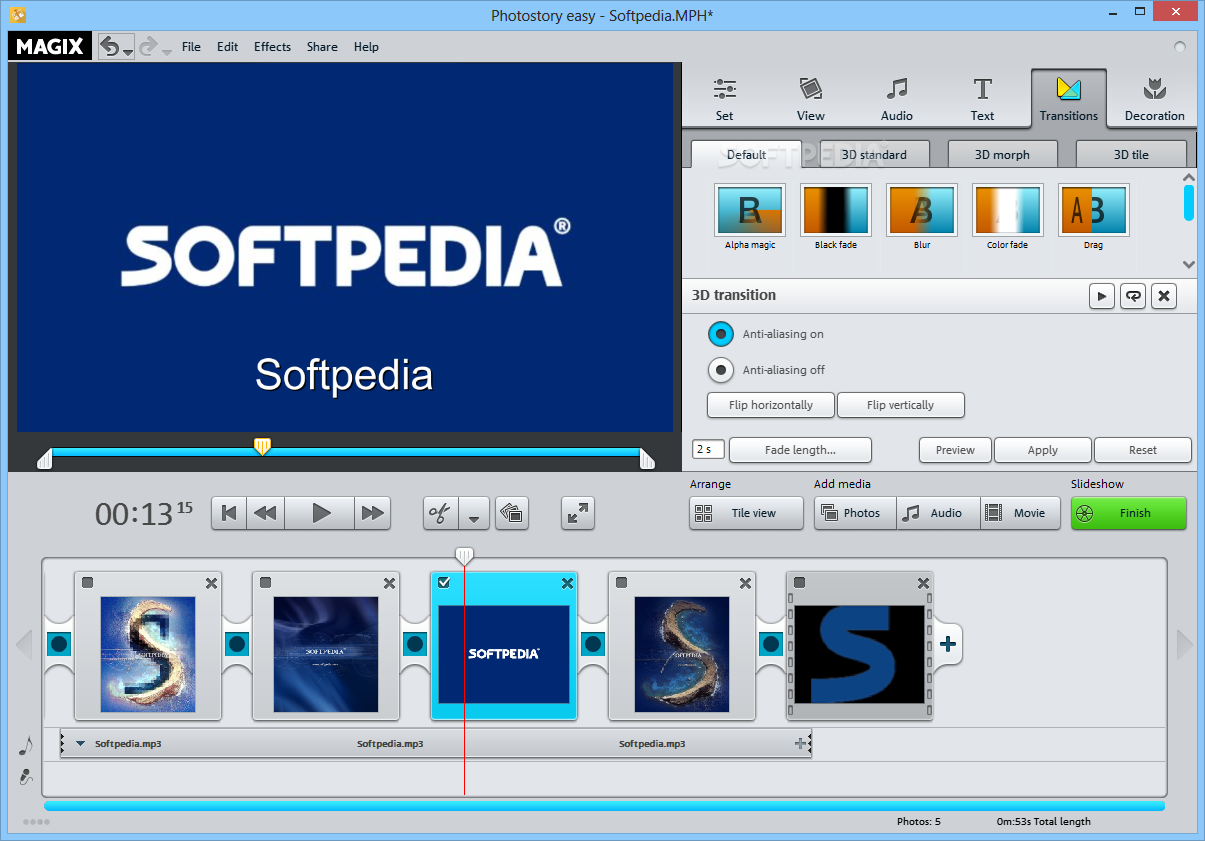
Task: Choose the Black fade transition
Action: coord(836,217)
